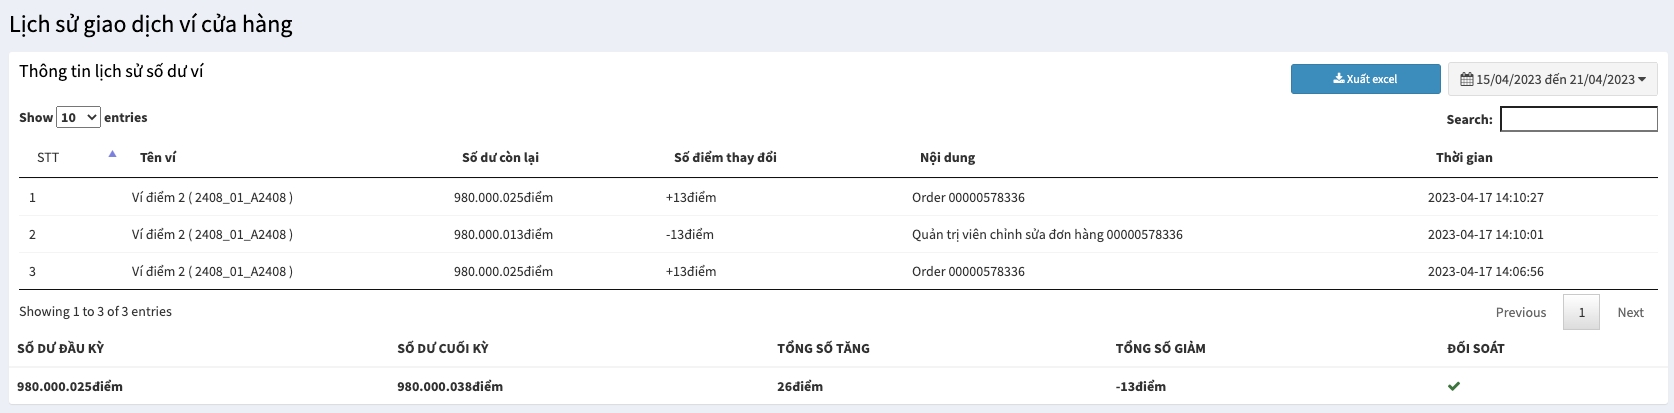The image size is (1674, 413).
Task: Go to the Next page
Action: pyautogui.click(x=1630, y=312)
